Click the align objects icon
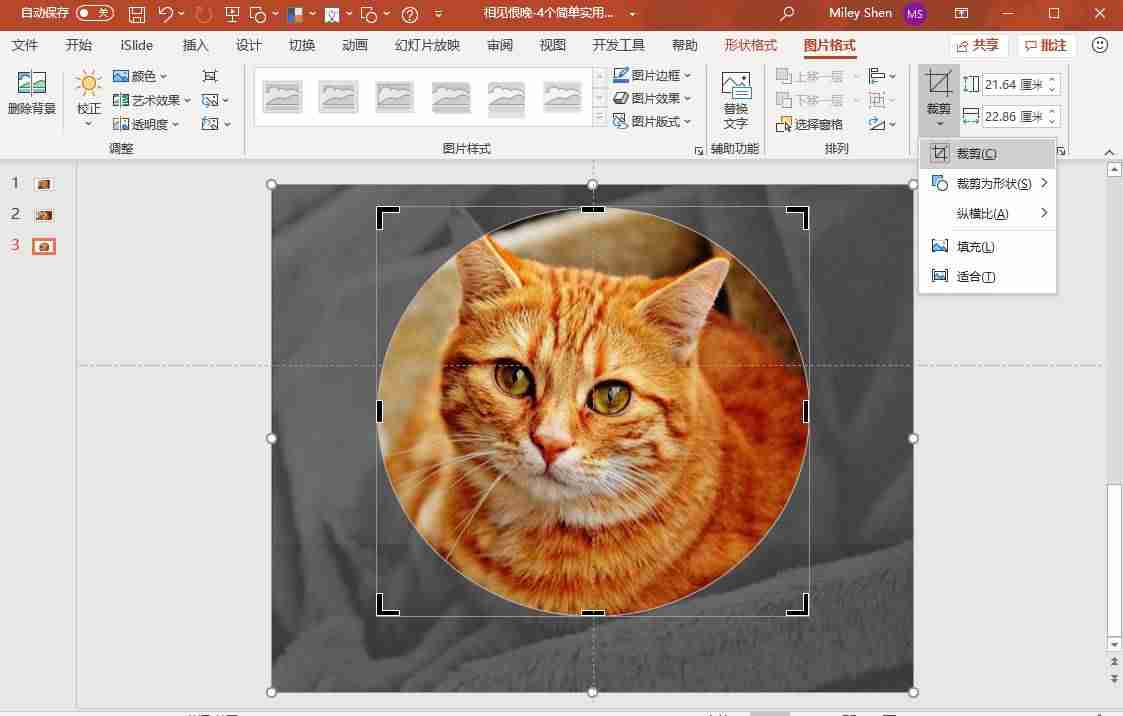 click(877, 75)
